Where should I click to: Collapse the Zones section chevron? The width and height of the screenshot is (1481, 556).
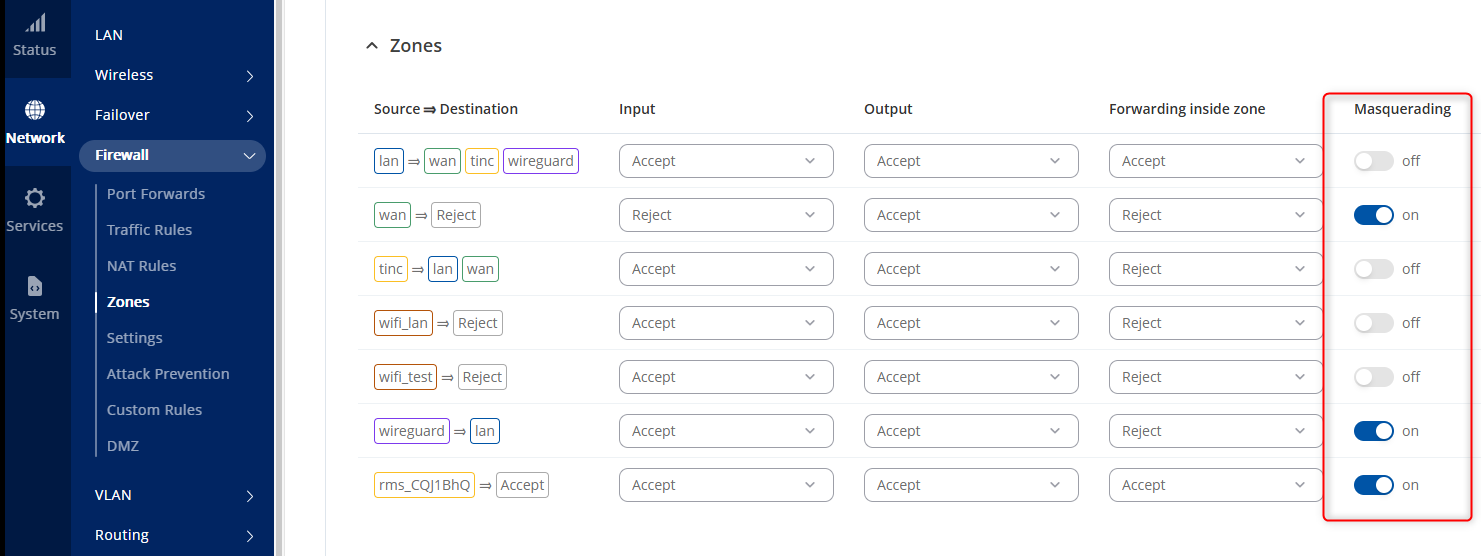372,46
